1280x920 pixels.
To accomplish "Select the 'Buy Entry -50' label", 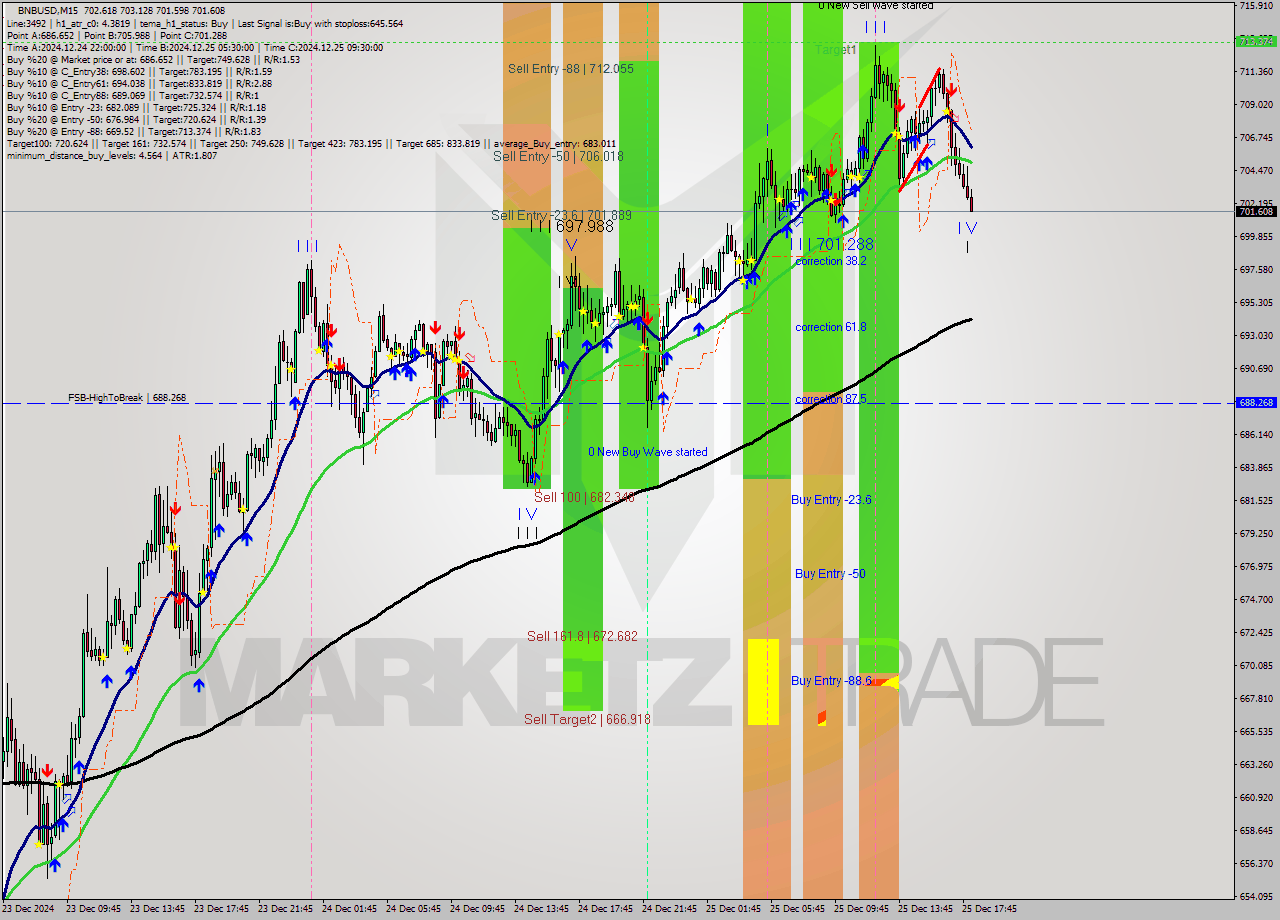I will click(830, 574).
